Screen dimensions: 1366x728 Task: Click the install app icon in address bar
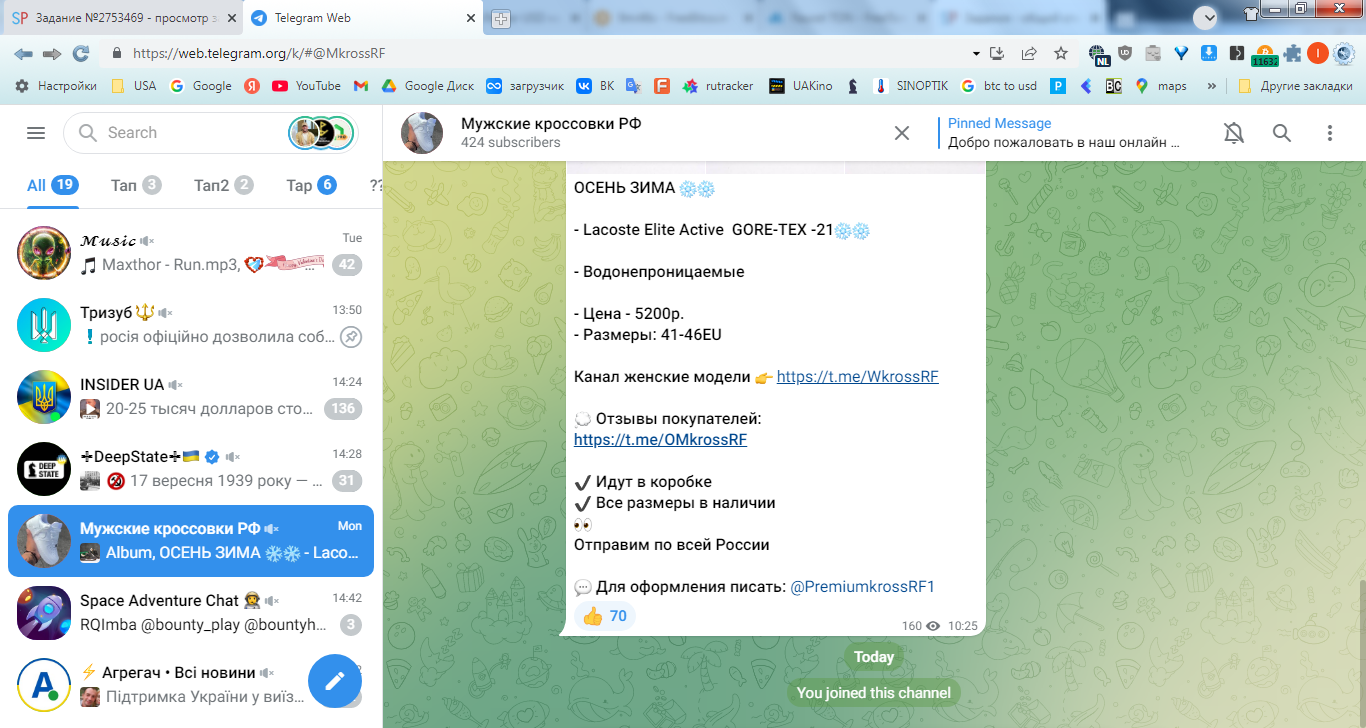click(997, 53)
